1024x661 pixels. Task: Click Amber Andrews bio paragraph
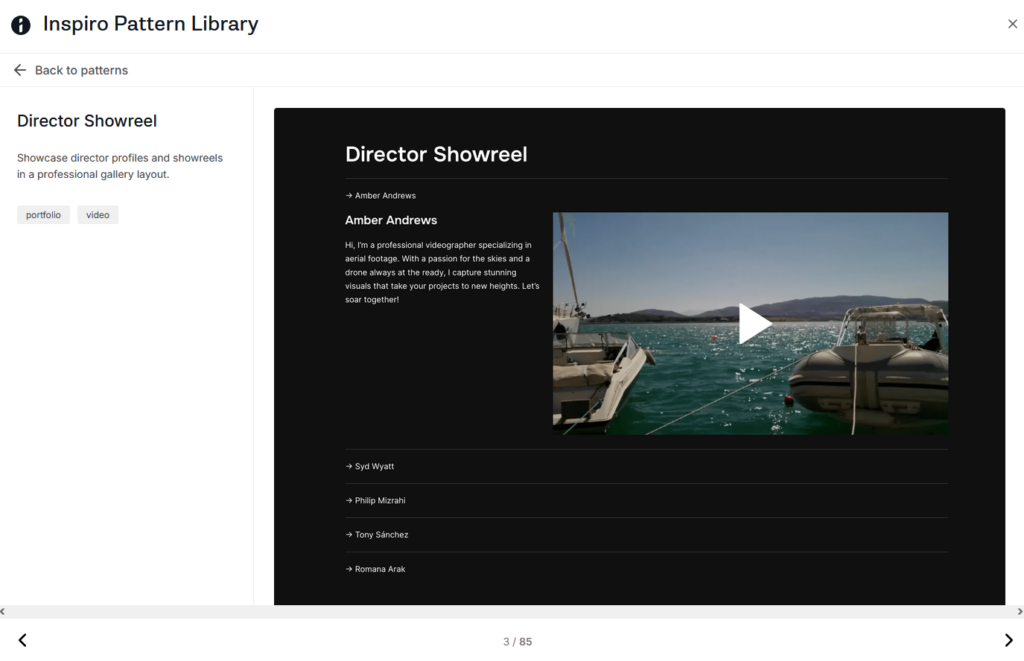tap(442, 272)
